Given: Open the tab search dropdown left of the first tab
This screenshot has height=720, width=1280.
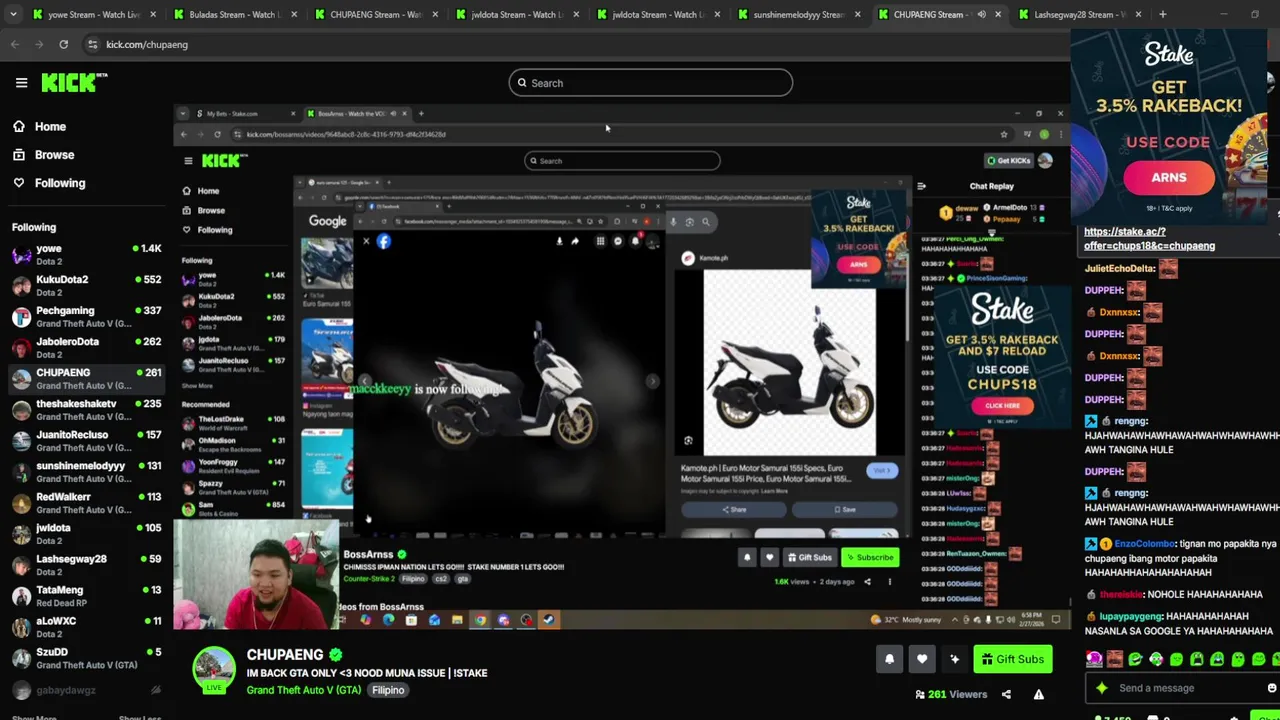Looking at the screenshot, I should click(11, 14).
